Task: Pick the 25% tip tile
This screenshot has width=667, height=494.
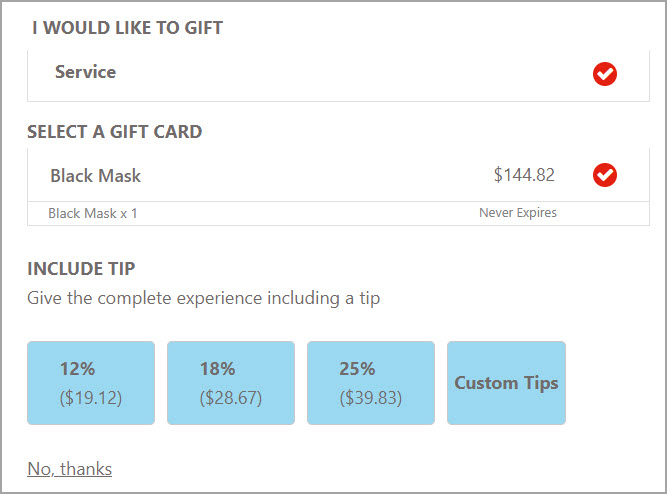Action: point(371,383)
